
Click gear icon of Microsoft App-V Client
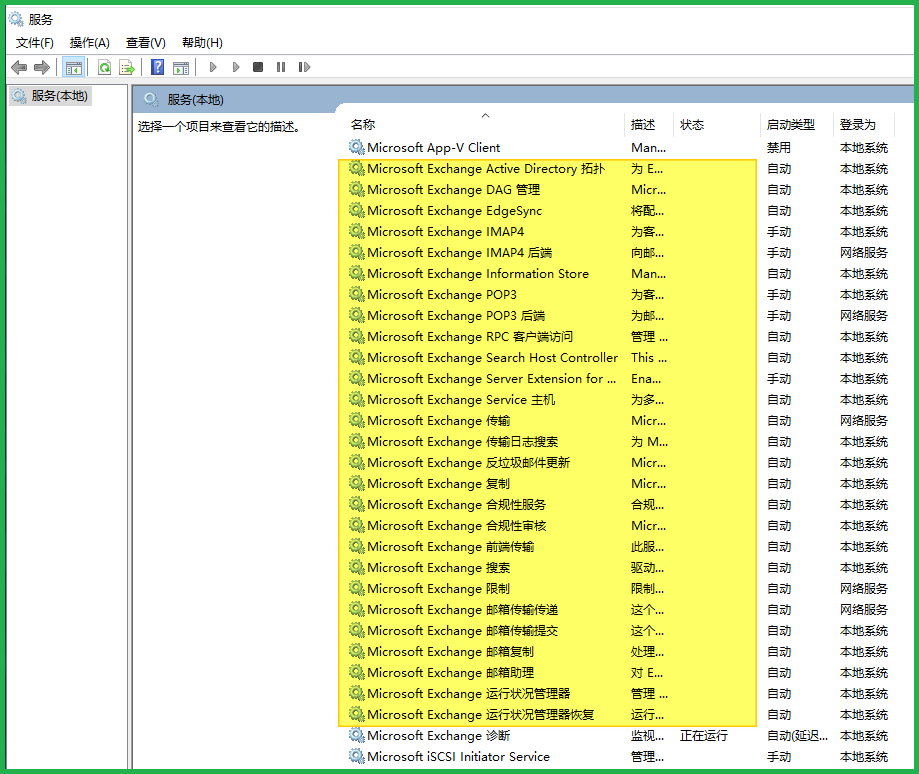[356, 147]
